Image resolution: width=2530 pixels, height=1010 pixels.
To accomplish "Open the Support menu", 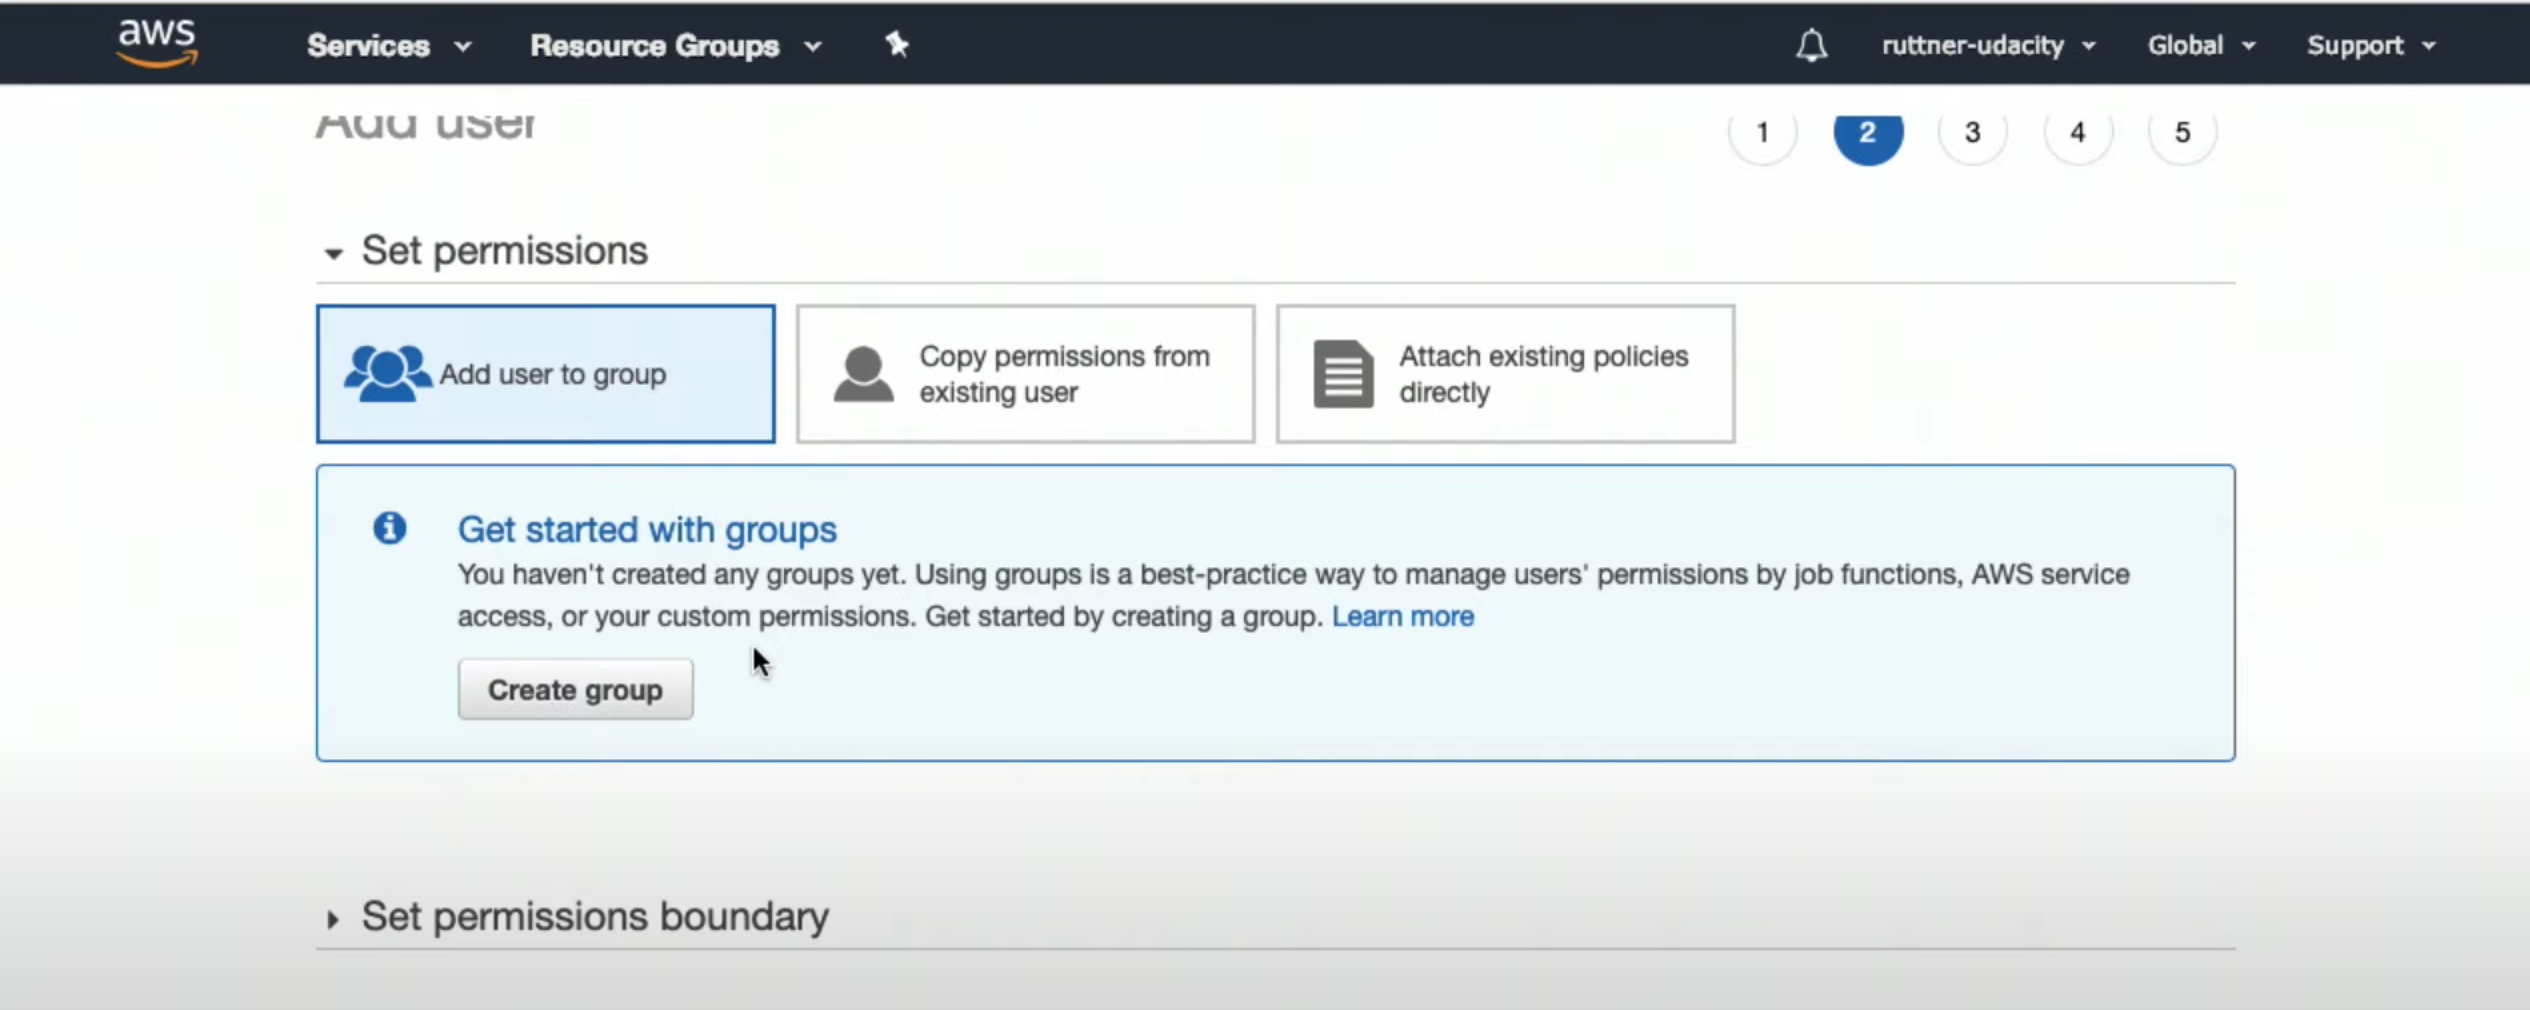I will (x=2371, y=45).
